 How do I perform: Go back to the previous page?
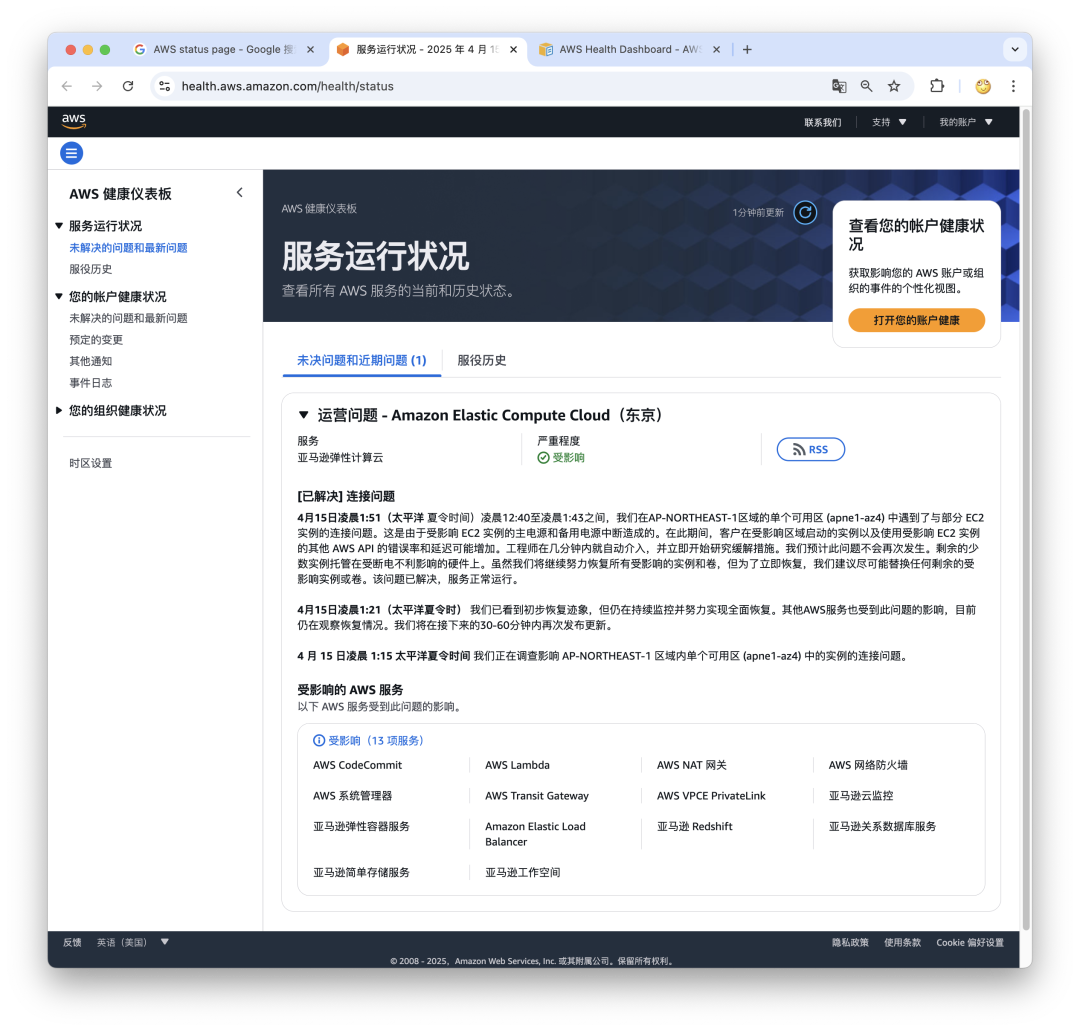(x=67, y=86)
